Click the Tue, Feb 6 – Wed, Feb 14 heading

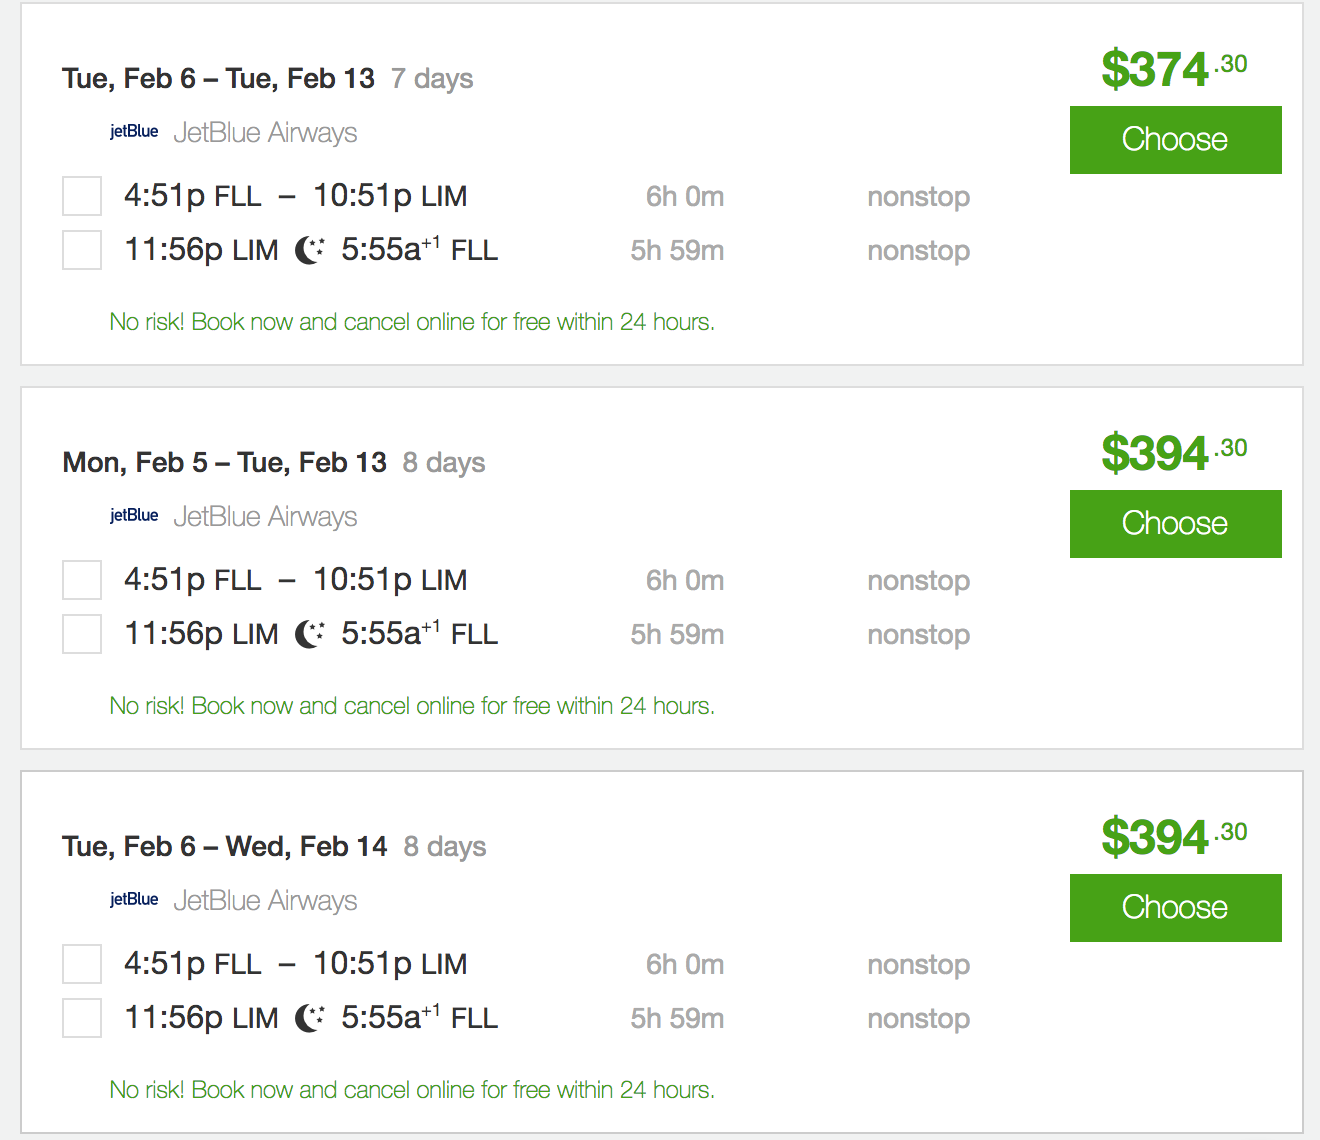224,847
